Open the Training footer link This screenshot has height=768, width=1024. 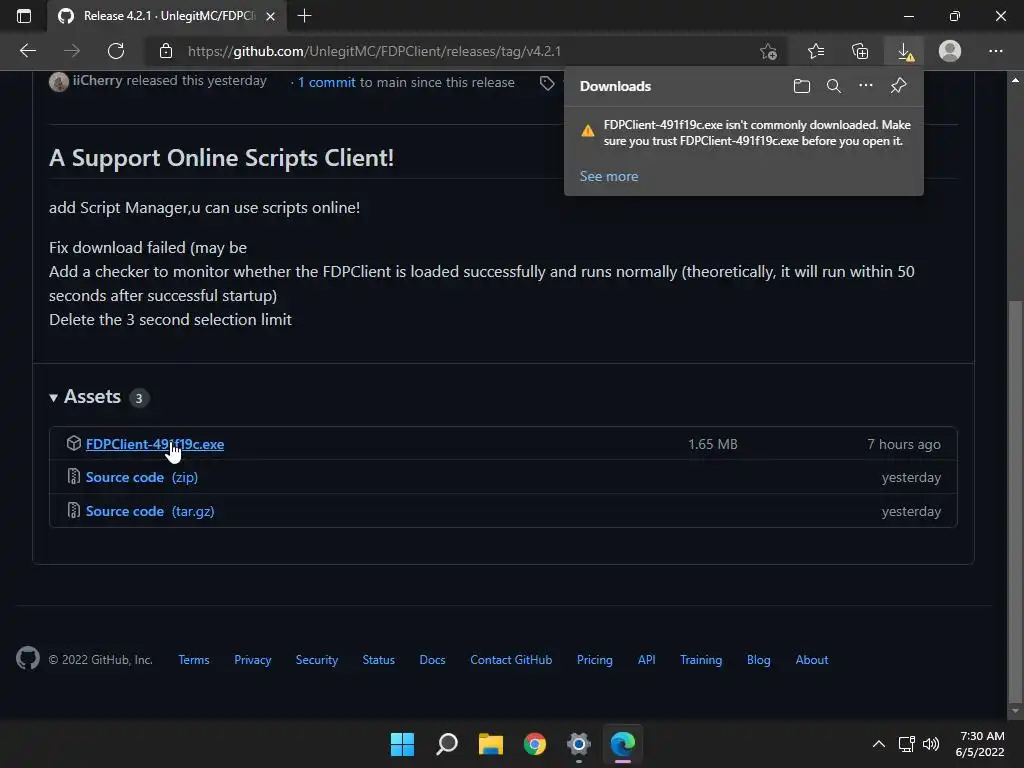(x=701, y=660)
